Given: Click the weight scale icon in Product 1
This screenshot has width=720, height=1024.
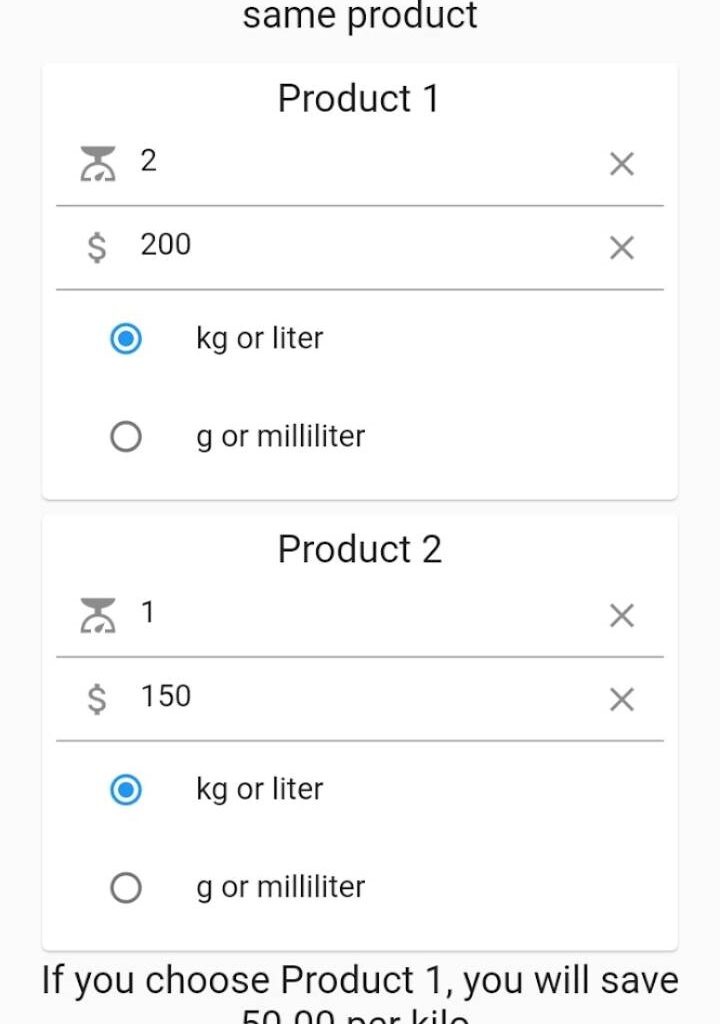Looking at the screenshot, I should 97,163.
